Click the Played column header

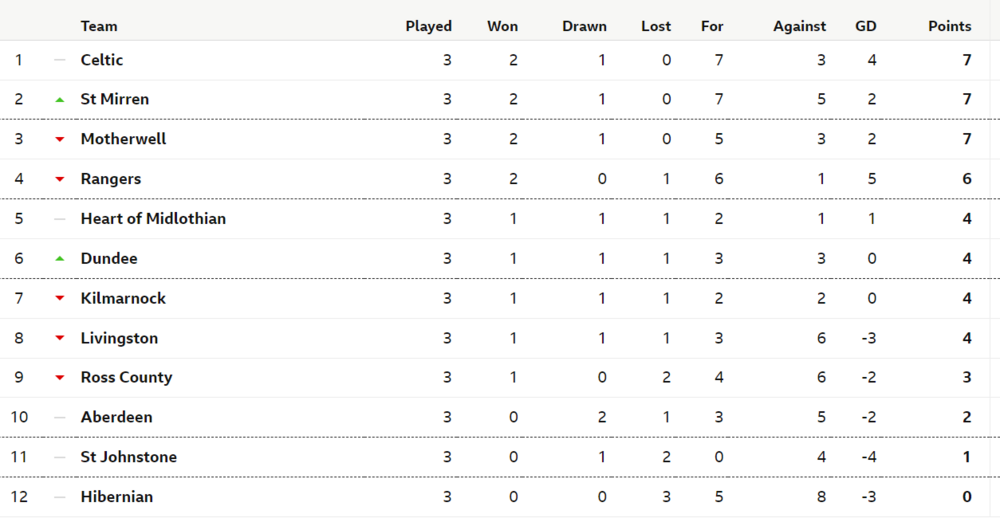428,26
